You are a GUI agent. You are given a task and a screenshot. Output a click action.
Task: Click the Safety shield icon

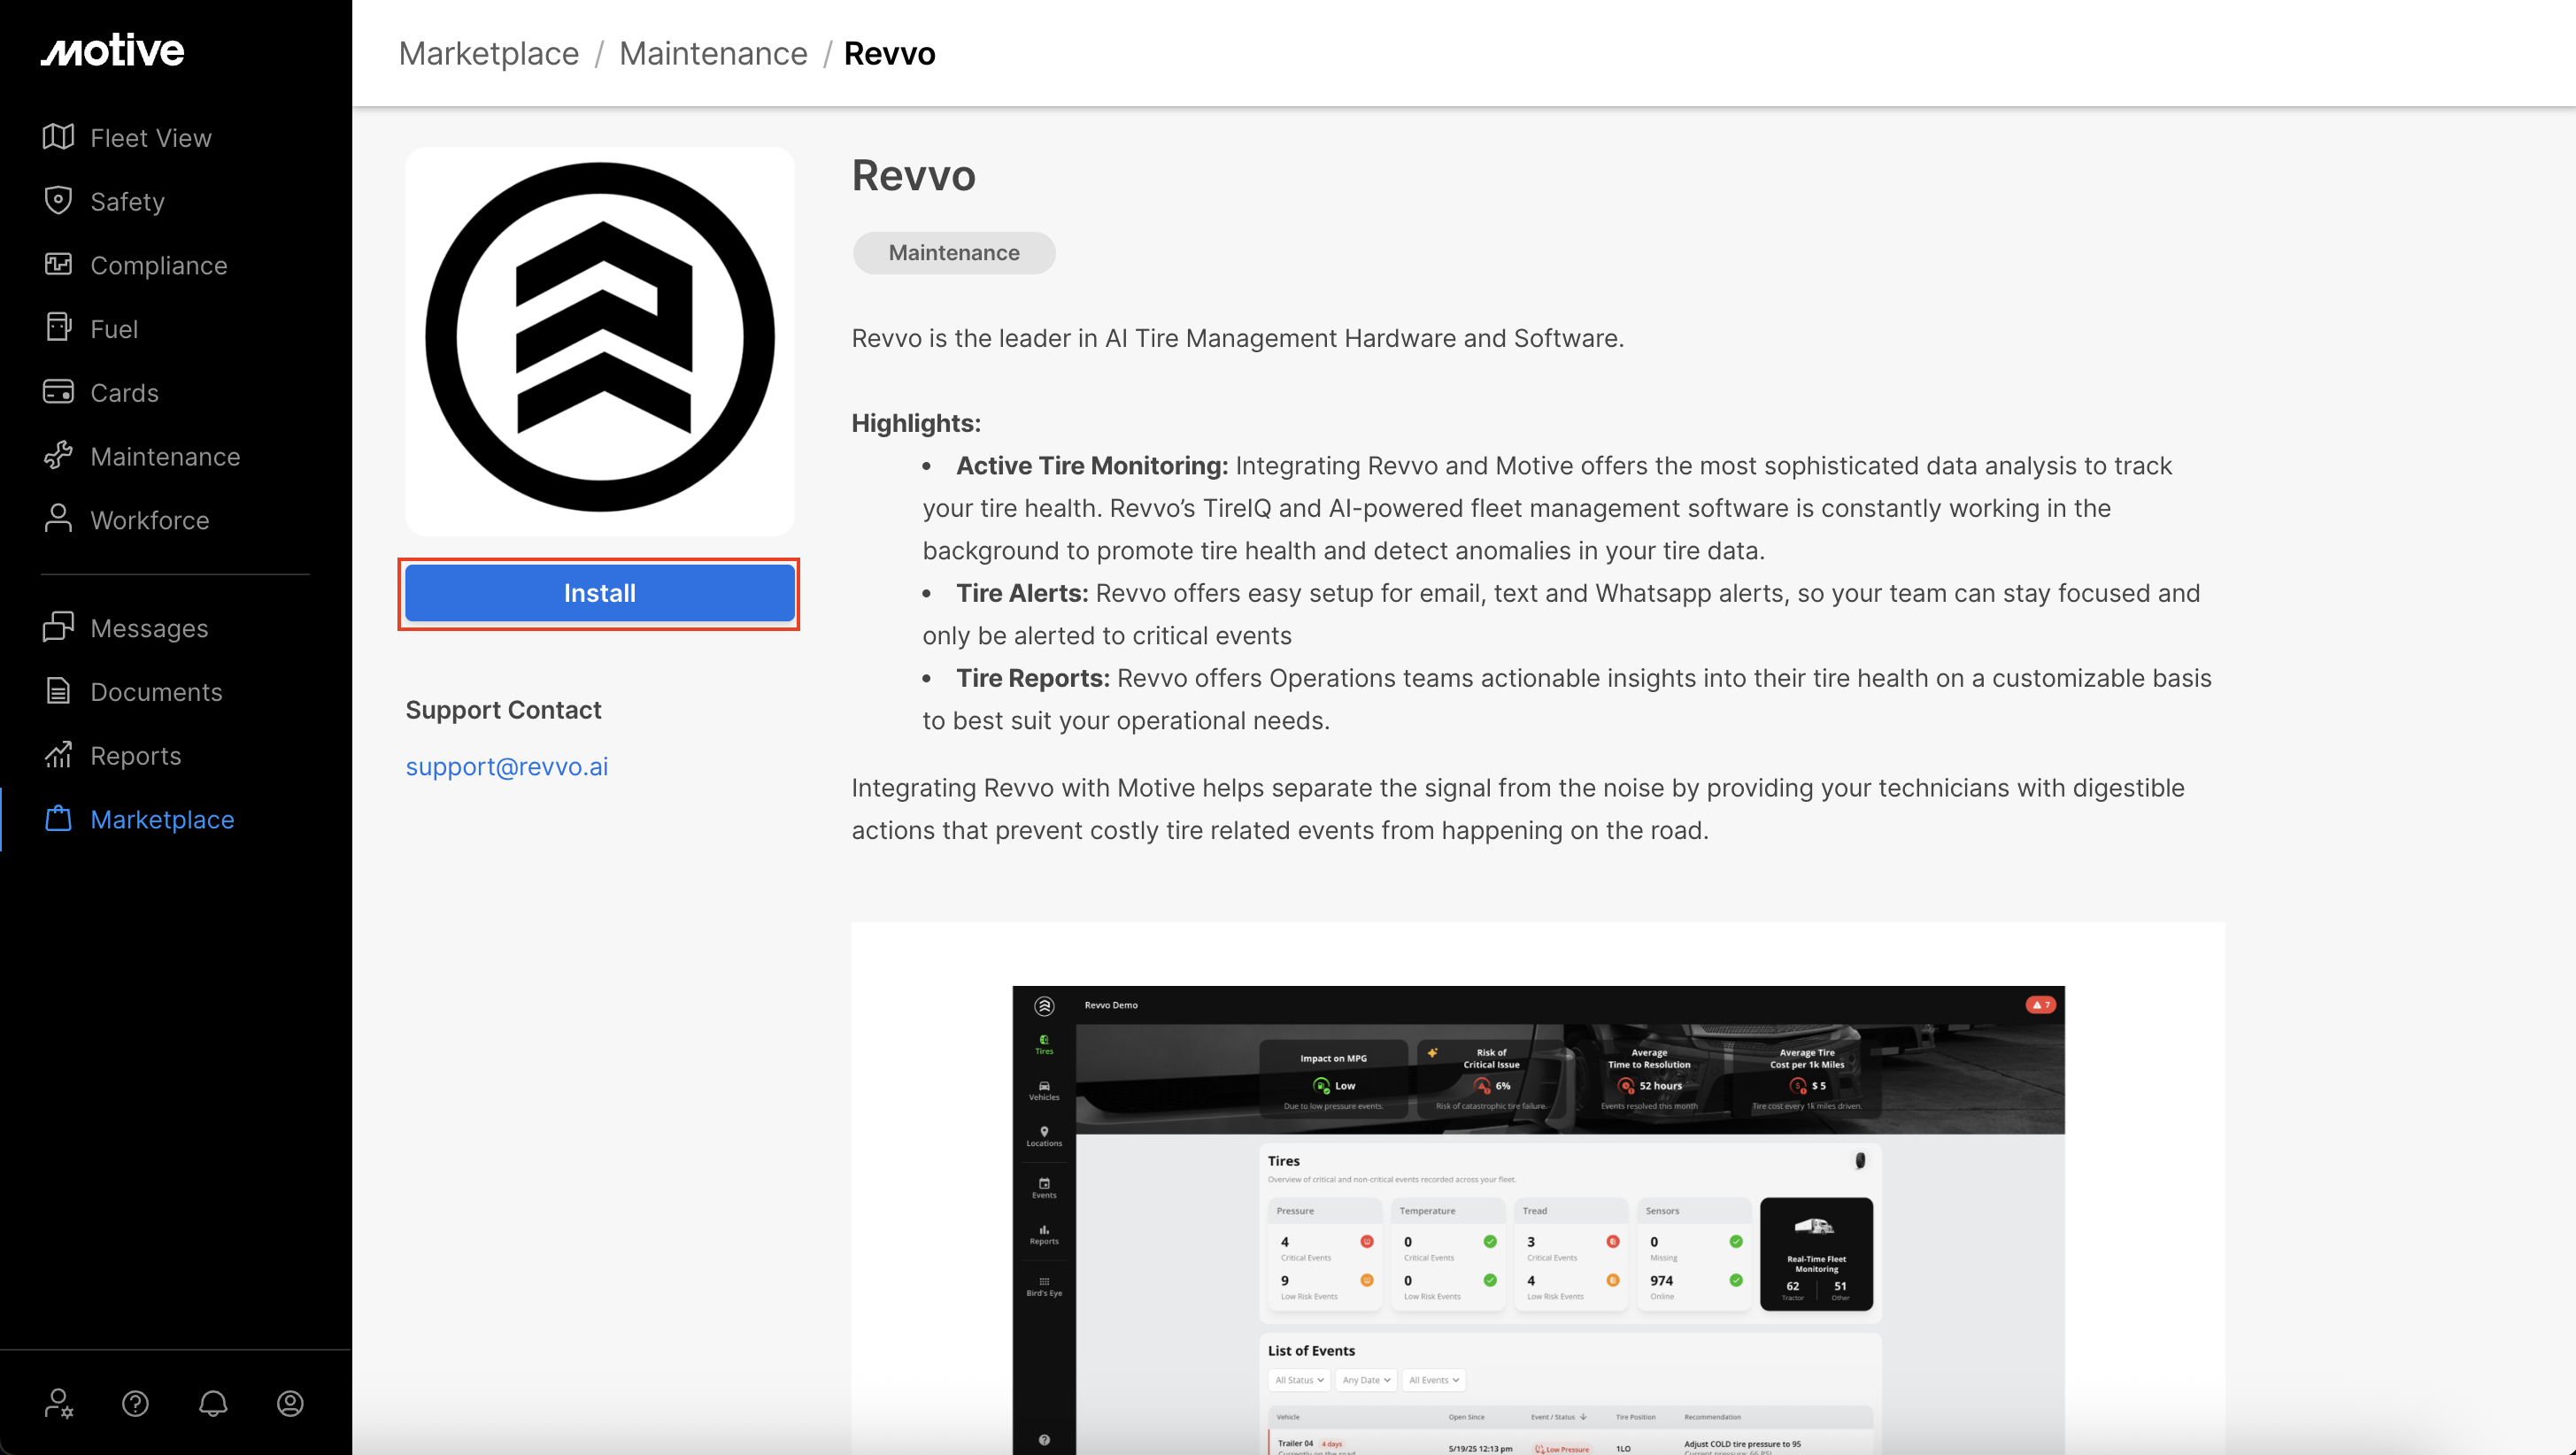point(58,200)
